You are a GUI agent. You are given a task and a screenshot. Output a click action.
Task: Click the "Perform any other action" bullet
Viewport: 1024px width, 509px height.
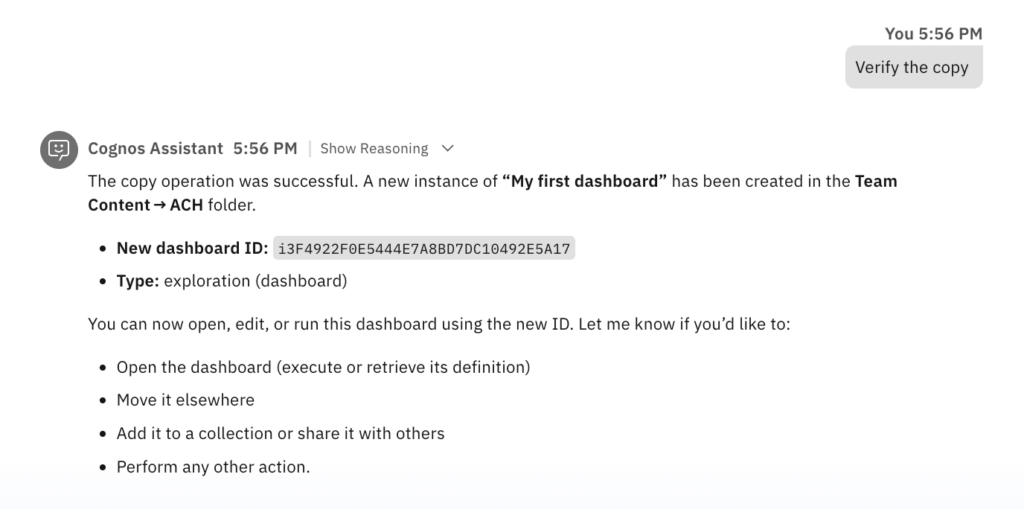[x=213, y=466]
